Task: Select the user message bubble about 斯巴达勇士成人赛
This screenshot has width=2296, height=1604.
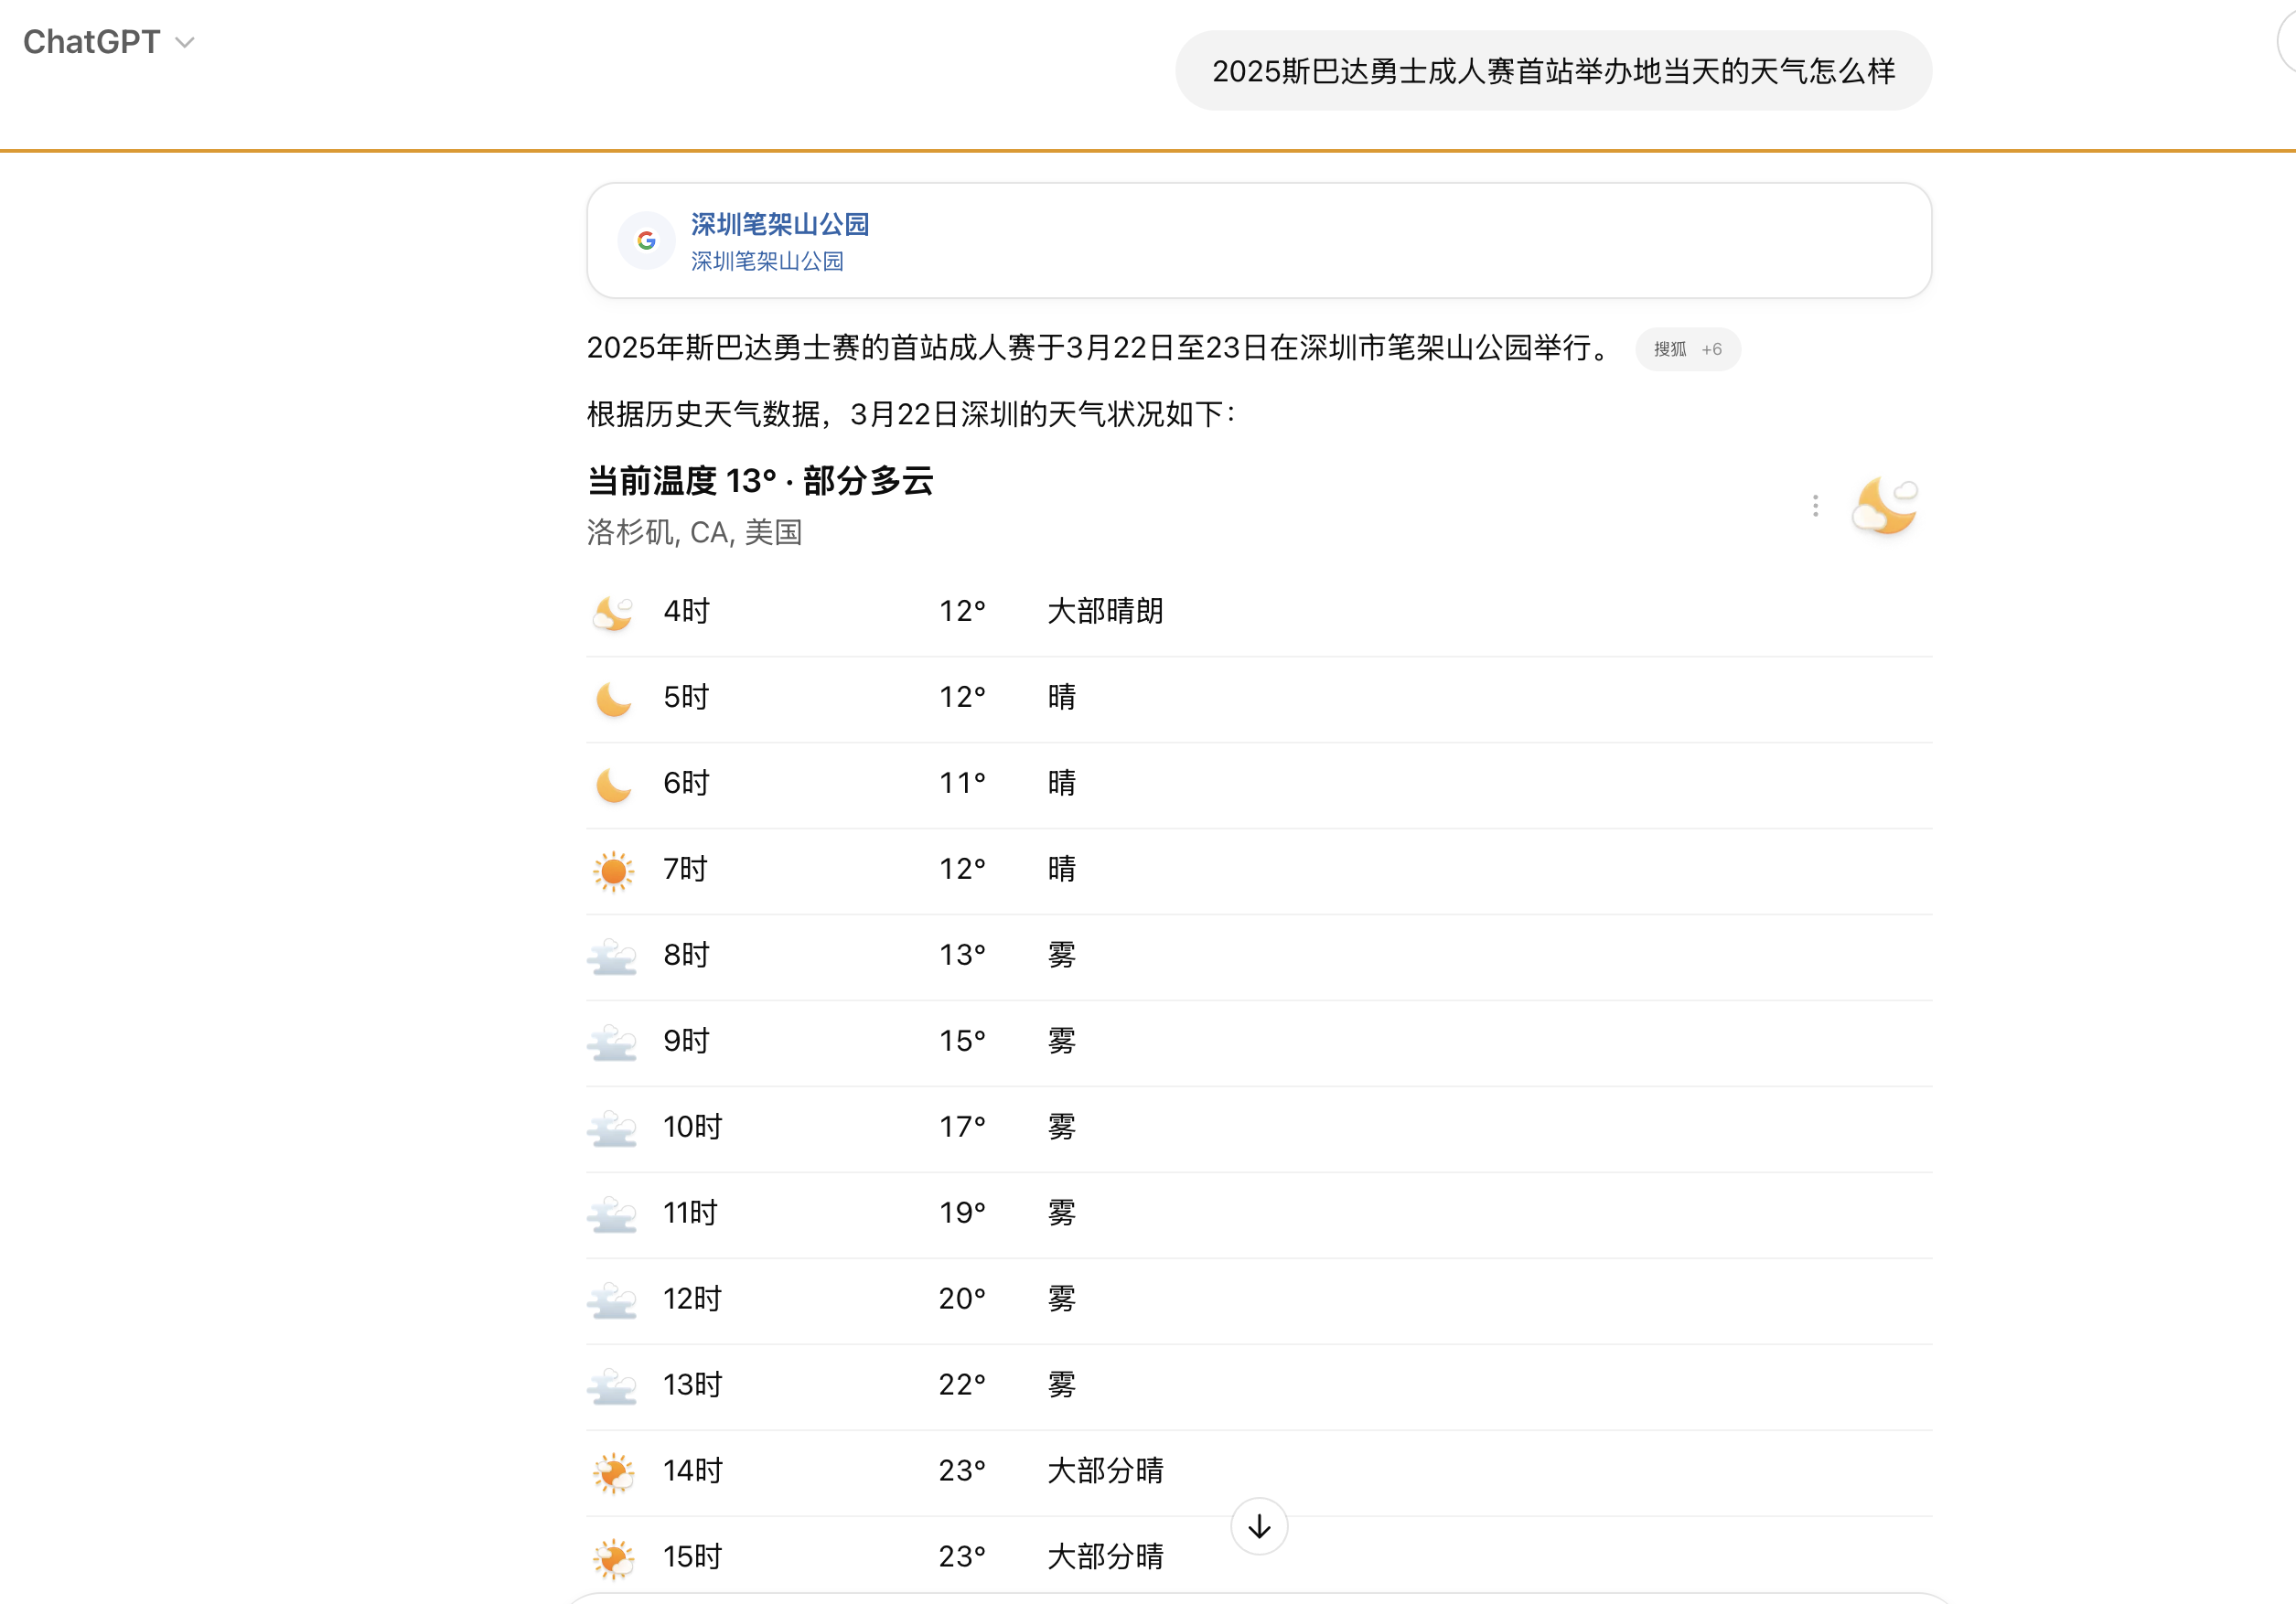Action: 1553,71
